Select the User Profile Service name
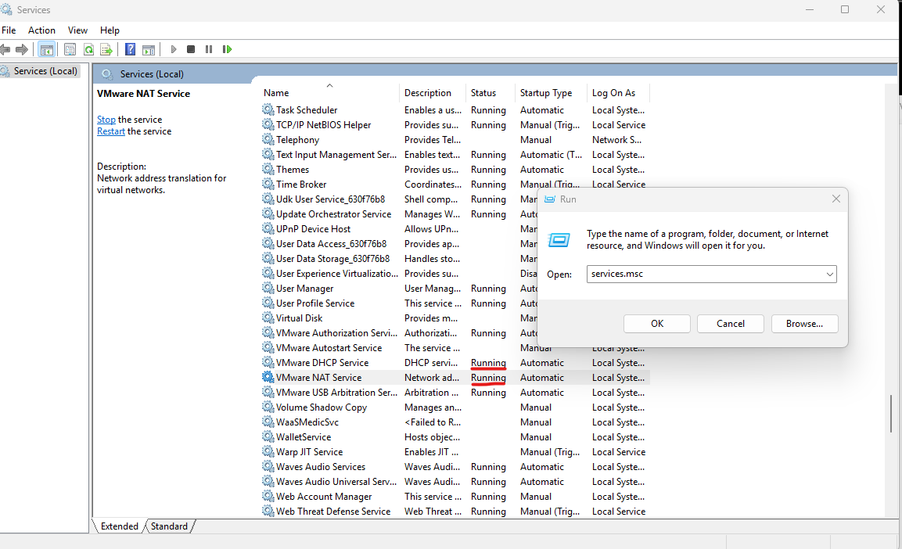Screen dimensions: 902x549 pyautogui.click(x=315, y=303)
